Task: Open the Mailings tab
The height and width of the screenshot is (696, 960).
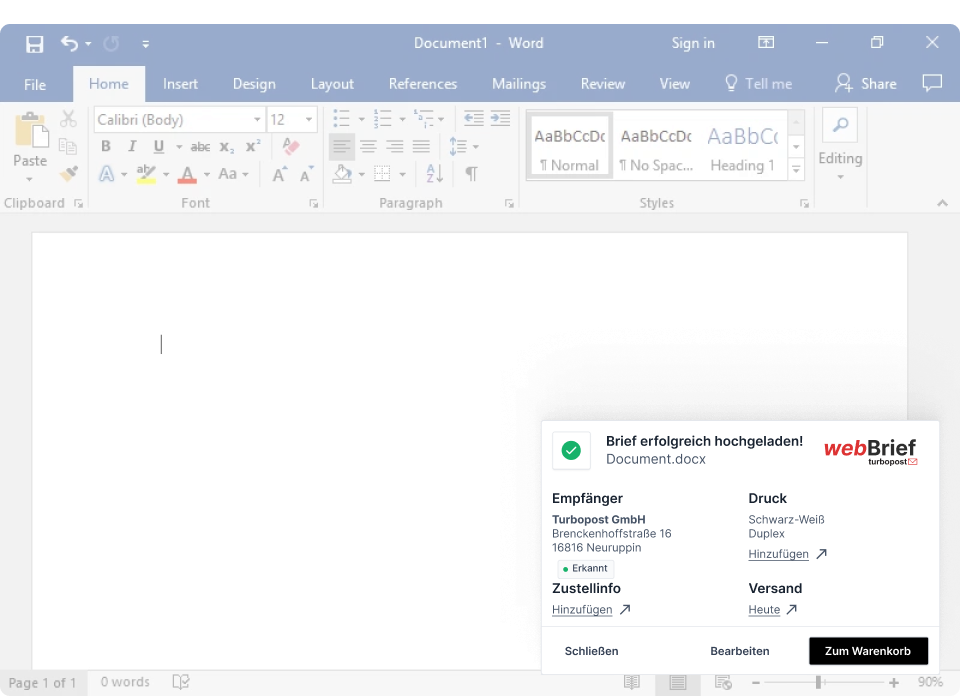Action: coord(519,84)
